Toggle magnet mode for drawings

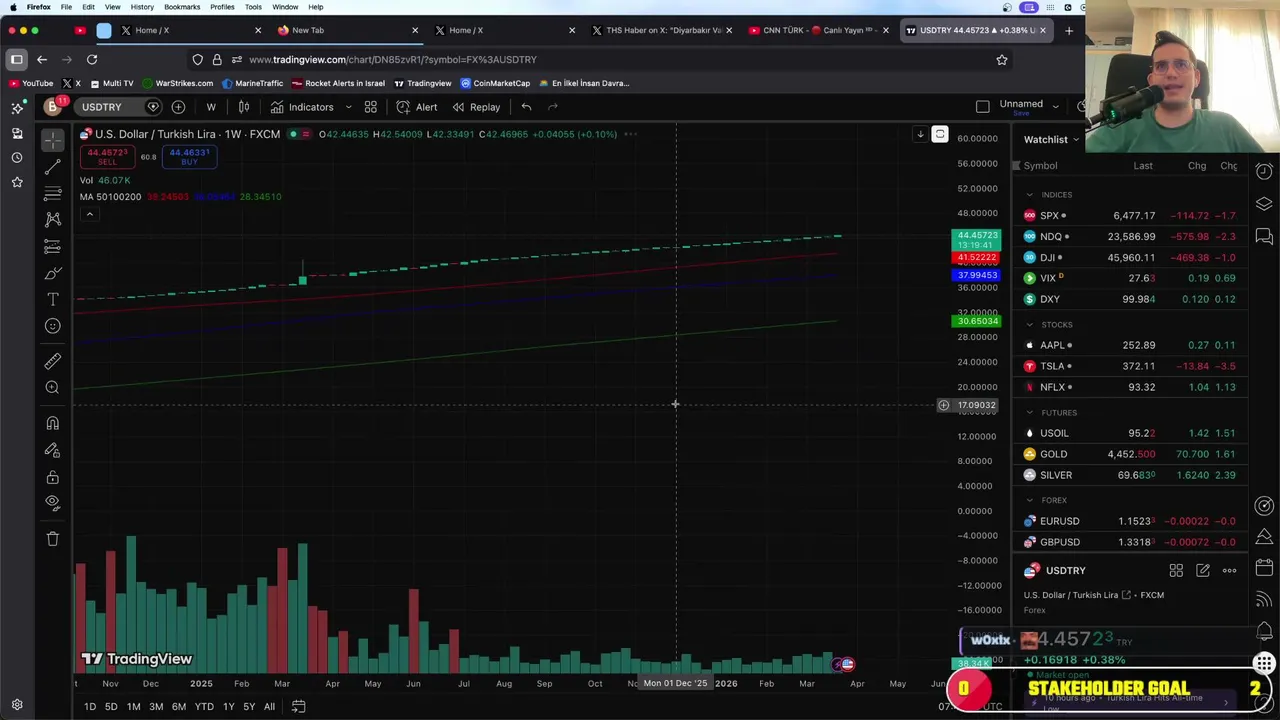53,424
